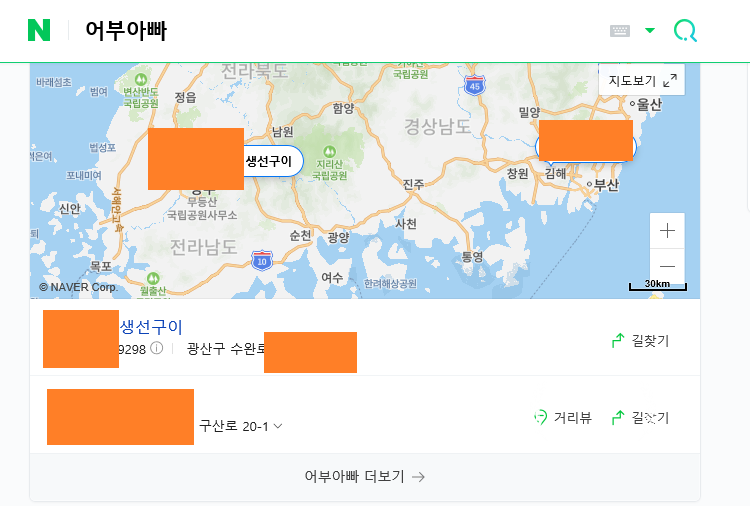The width and height of the screenshot is (750, 506).
Task: Open the on-screen keyboard icon
Action: [x=620, y=31]
